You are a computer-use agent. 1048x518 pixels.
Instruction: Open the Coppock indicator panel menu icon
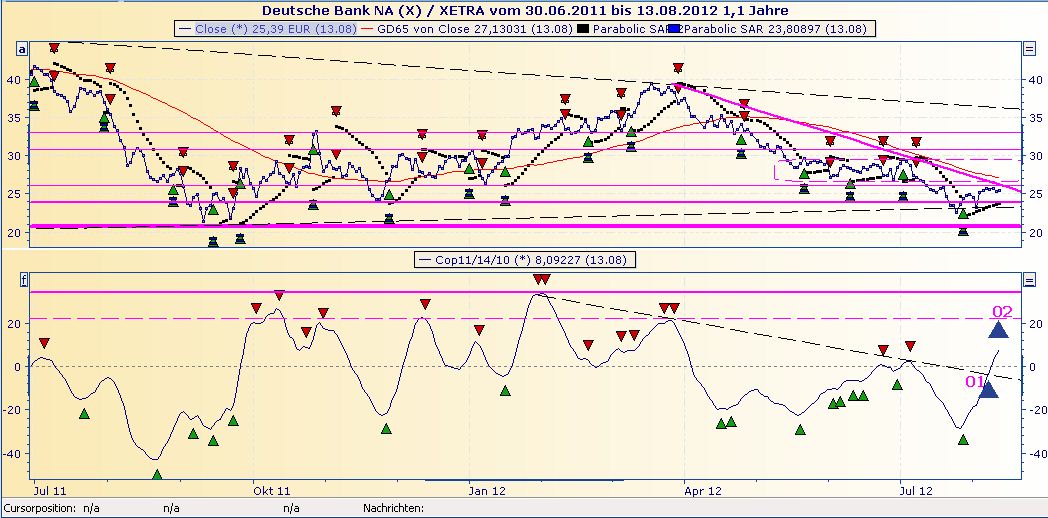pyautogui.click(x=1028, y=280)
